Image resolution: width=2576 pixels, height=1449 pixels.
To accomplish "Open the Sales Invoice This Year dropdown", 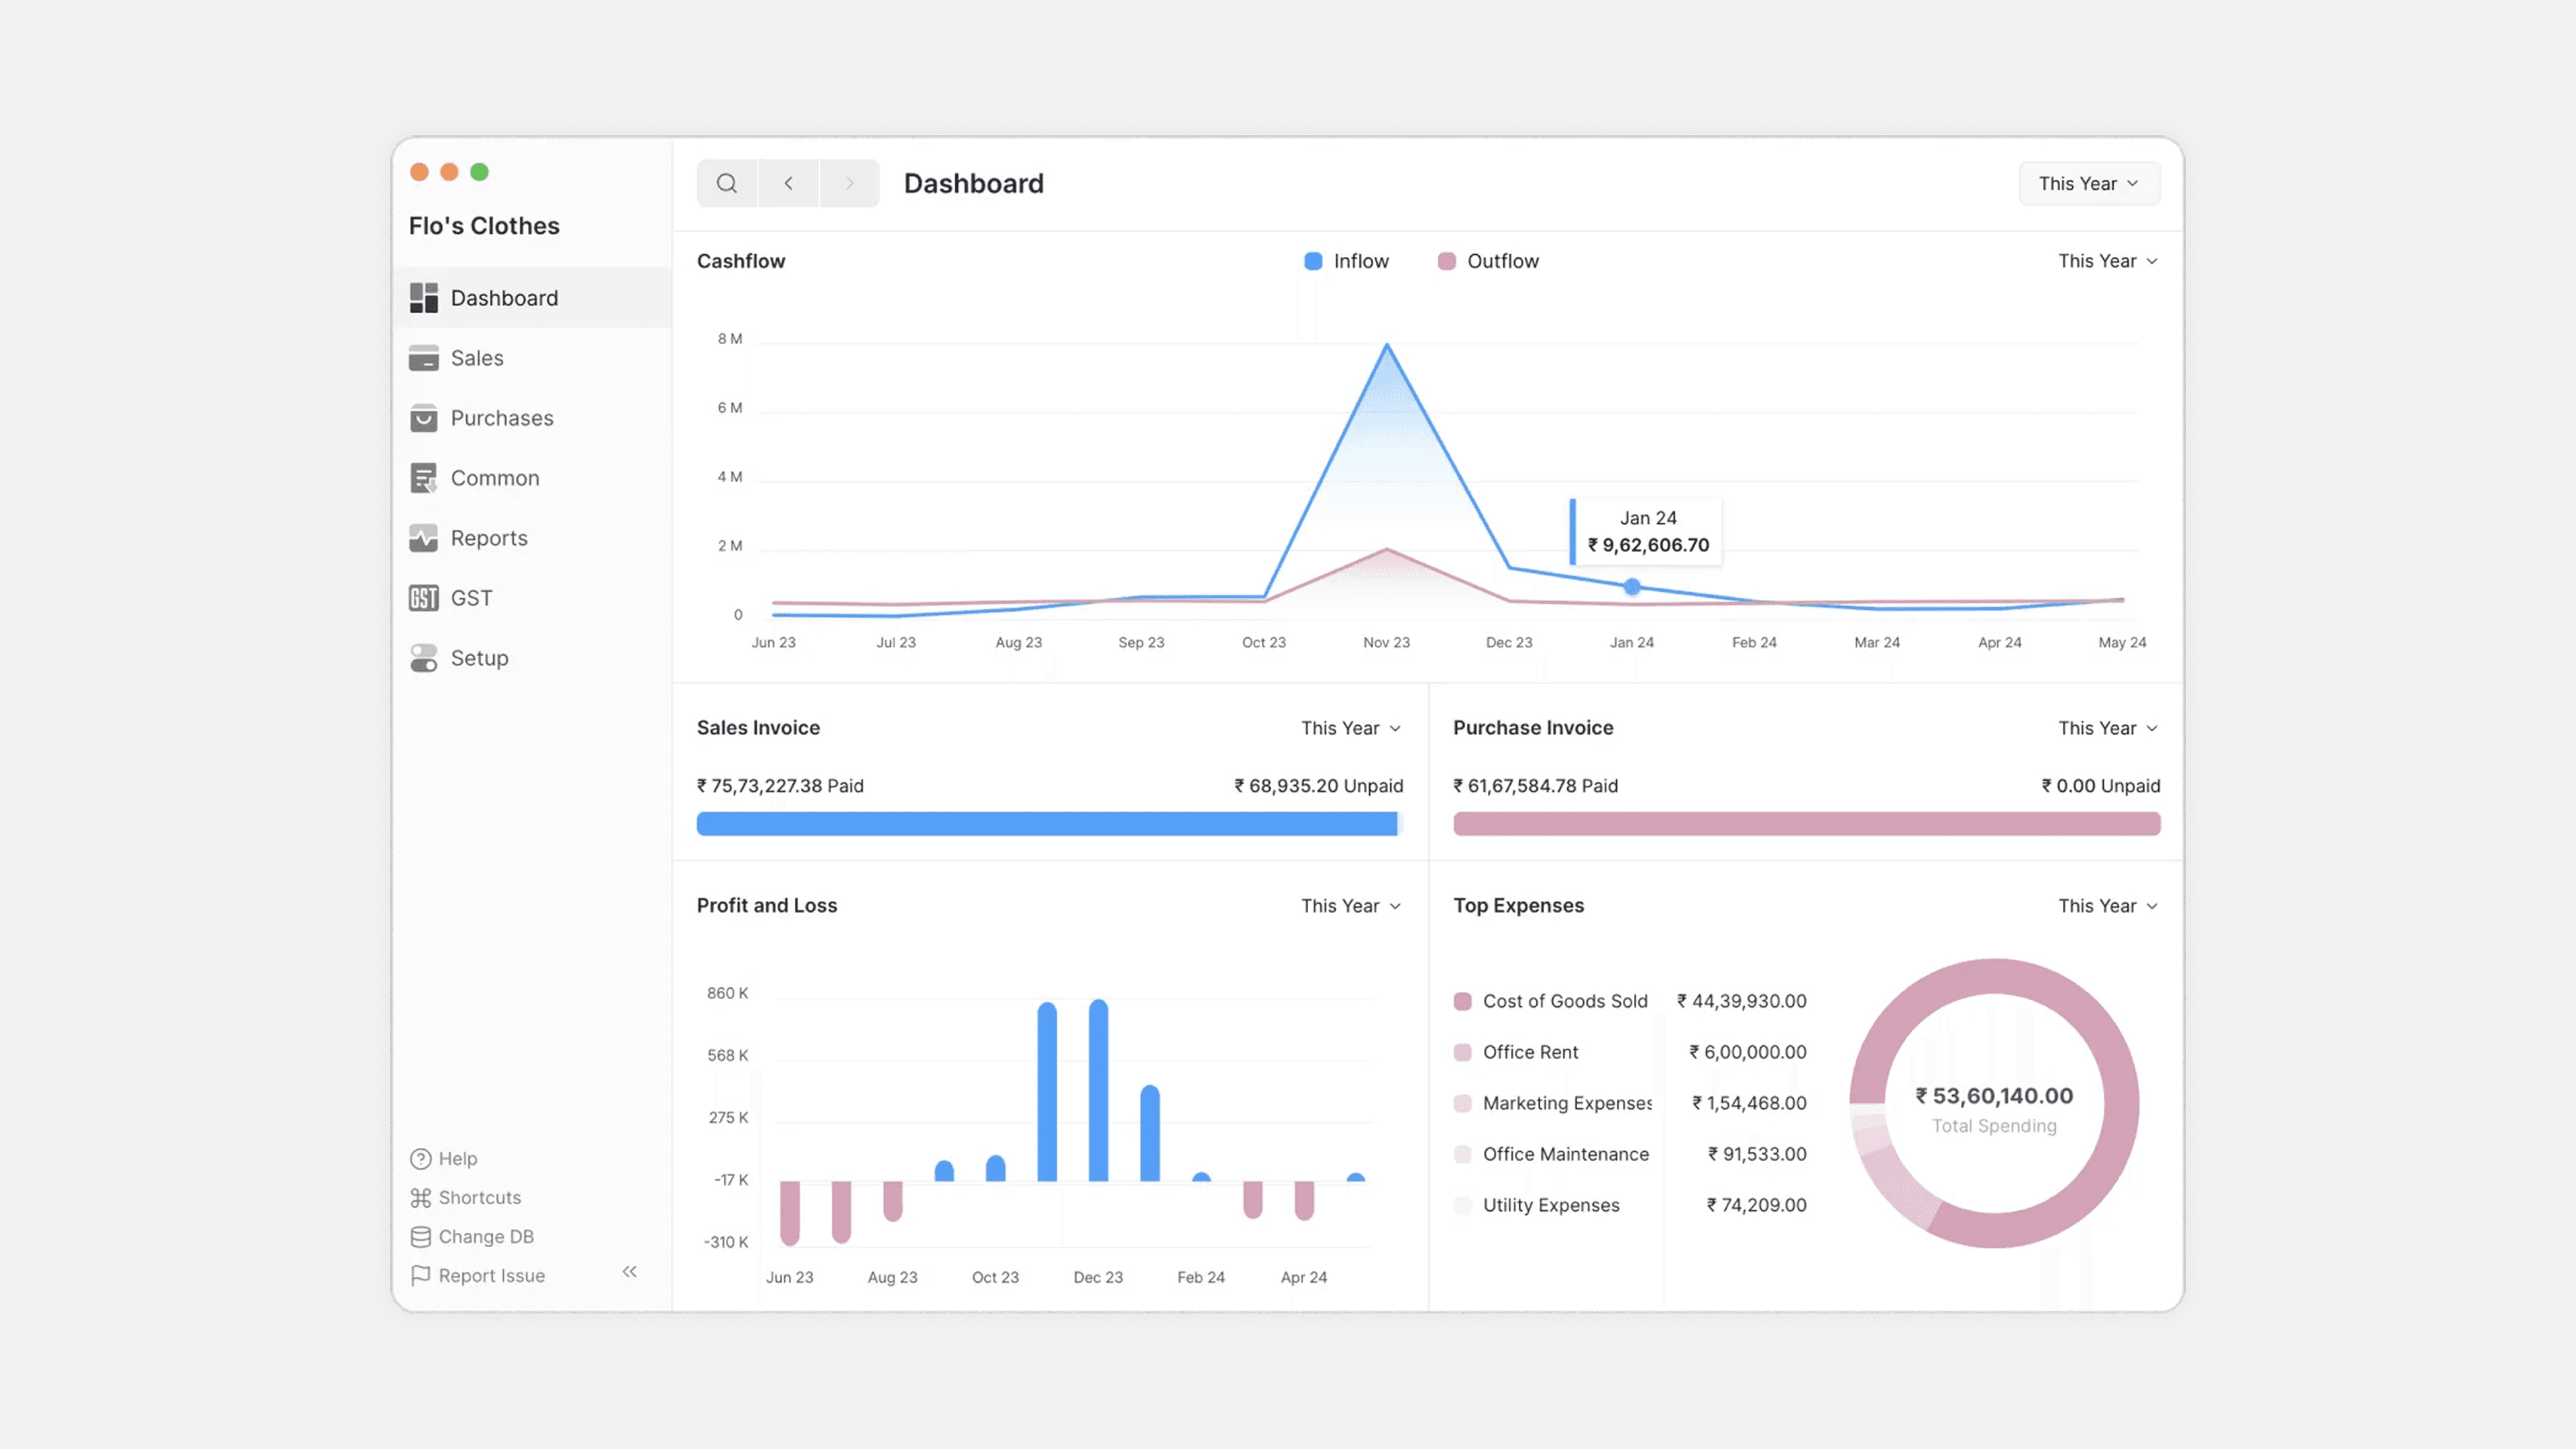I will [1351, 728].
